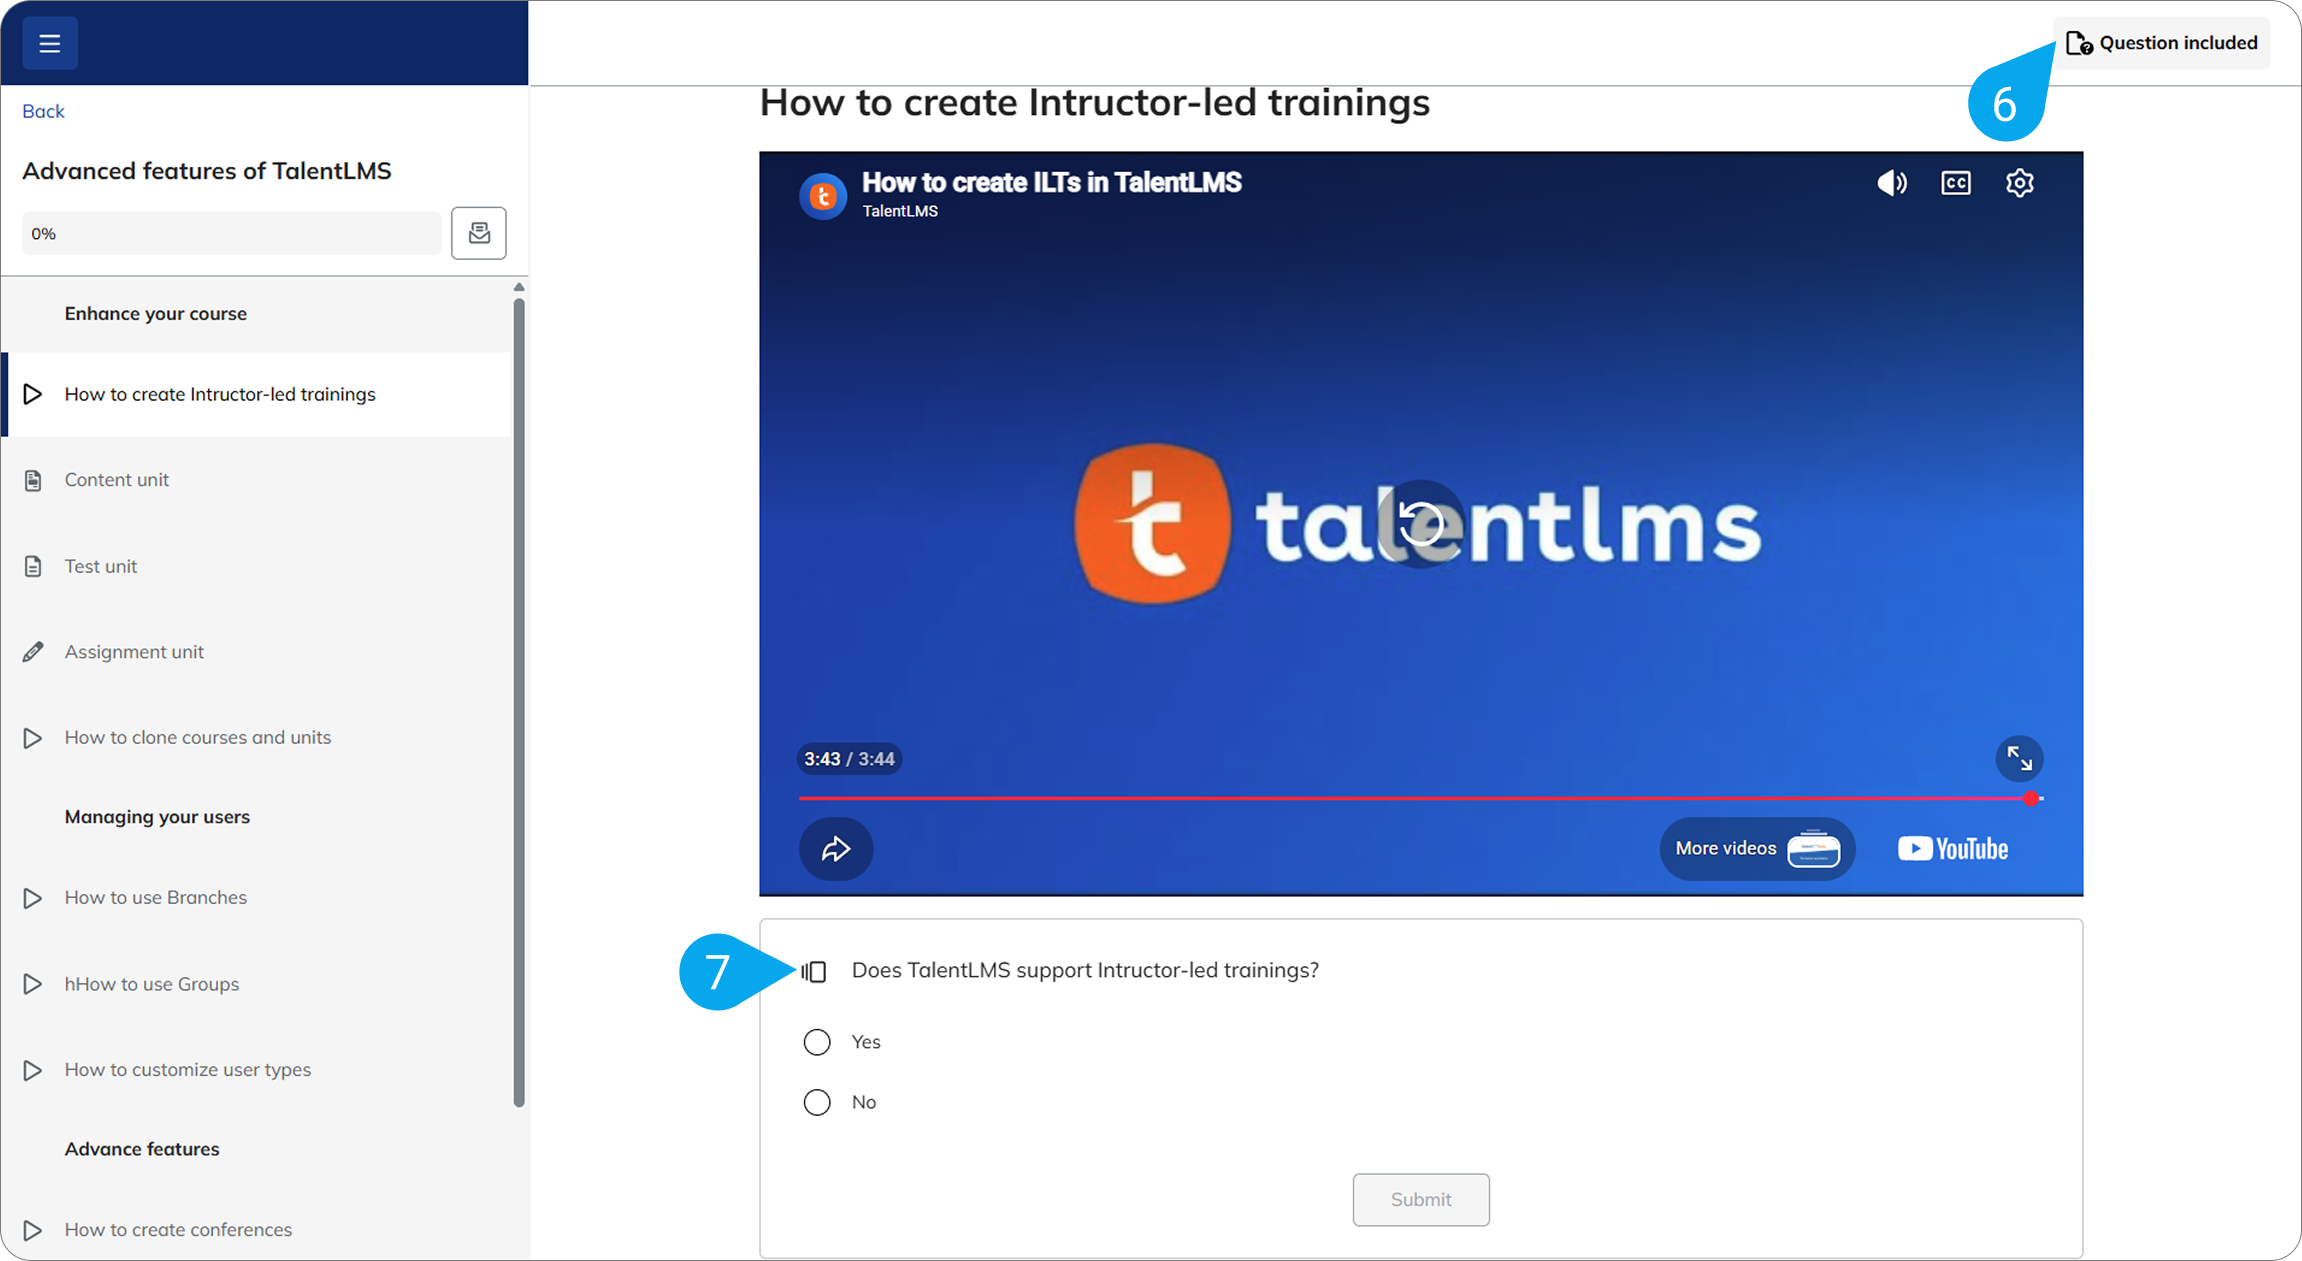The image size is (2302, 1261).
Task: Go Back to the course list
Action: point(43,111)
